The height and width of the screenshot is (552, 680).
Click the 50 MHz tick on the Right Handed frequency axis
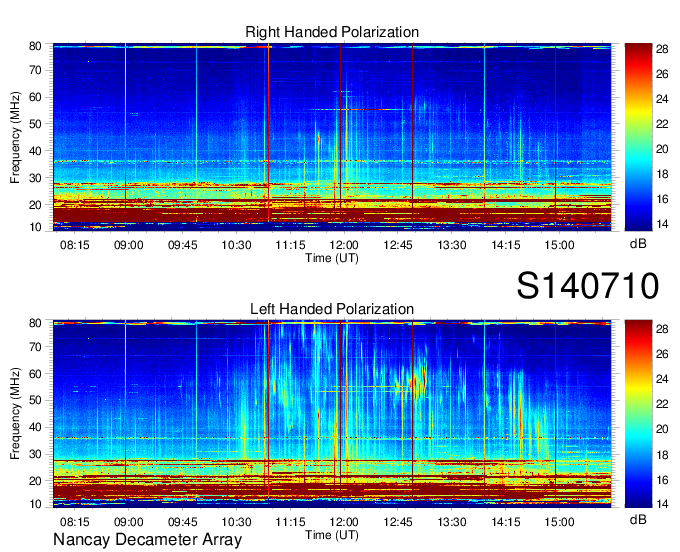[x=35, y=124]
